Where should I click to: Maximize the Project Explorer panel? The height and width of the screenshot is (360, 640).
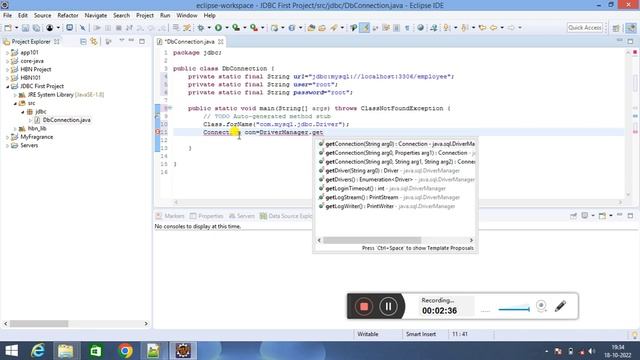click(x=142, y=41)
